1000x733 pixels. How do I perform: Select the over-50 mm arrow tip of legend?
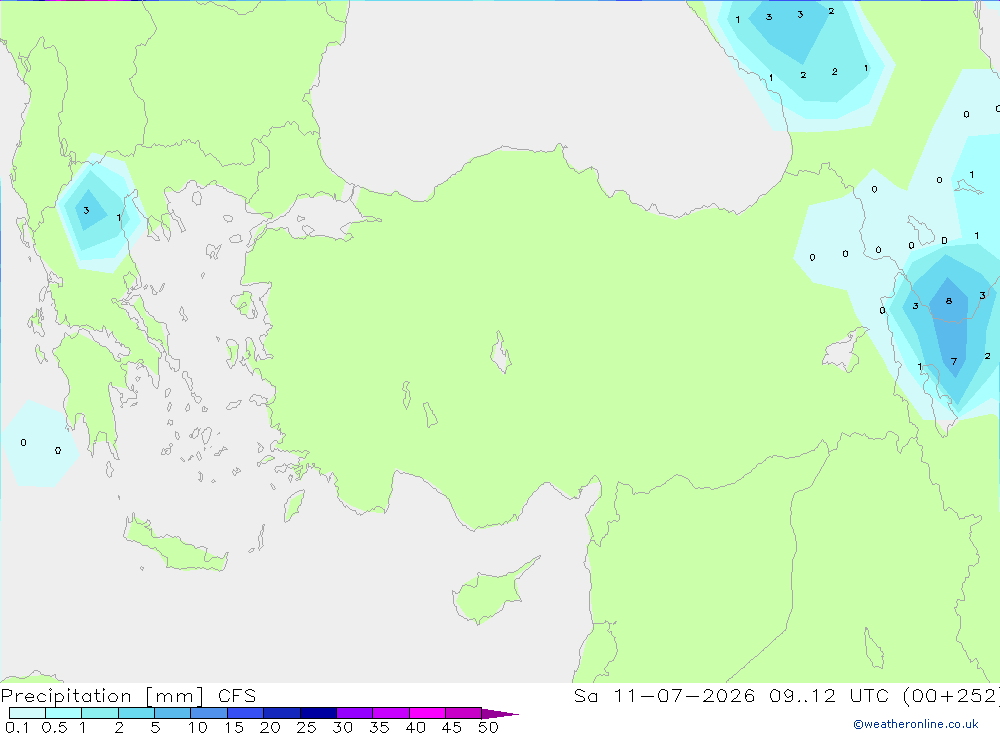tap(499, 714)
